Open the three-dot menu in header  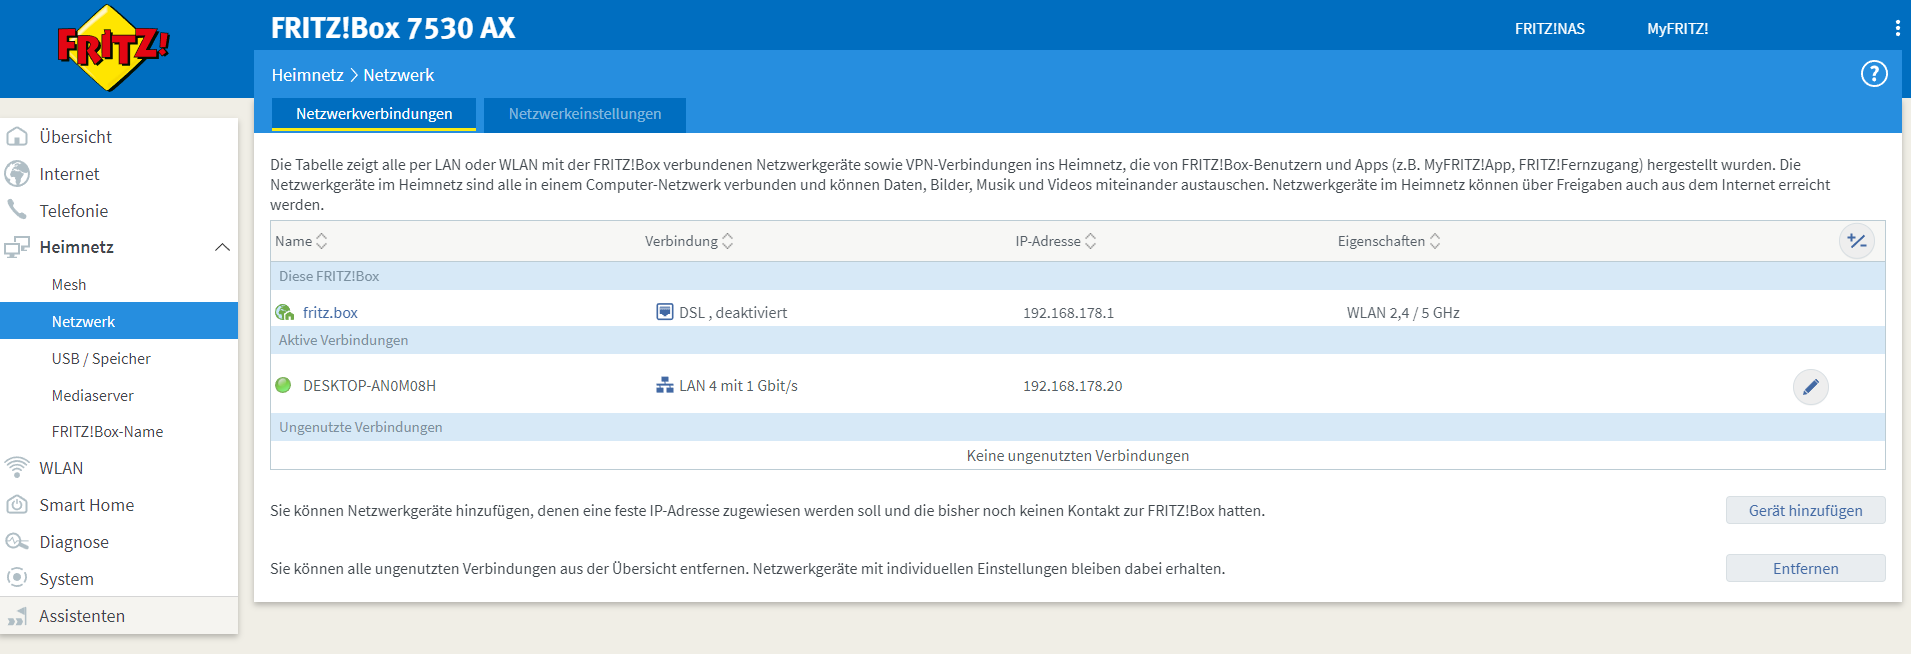coord(1897,28)
